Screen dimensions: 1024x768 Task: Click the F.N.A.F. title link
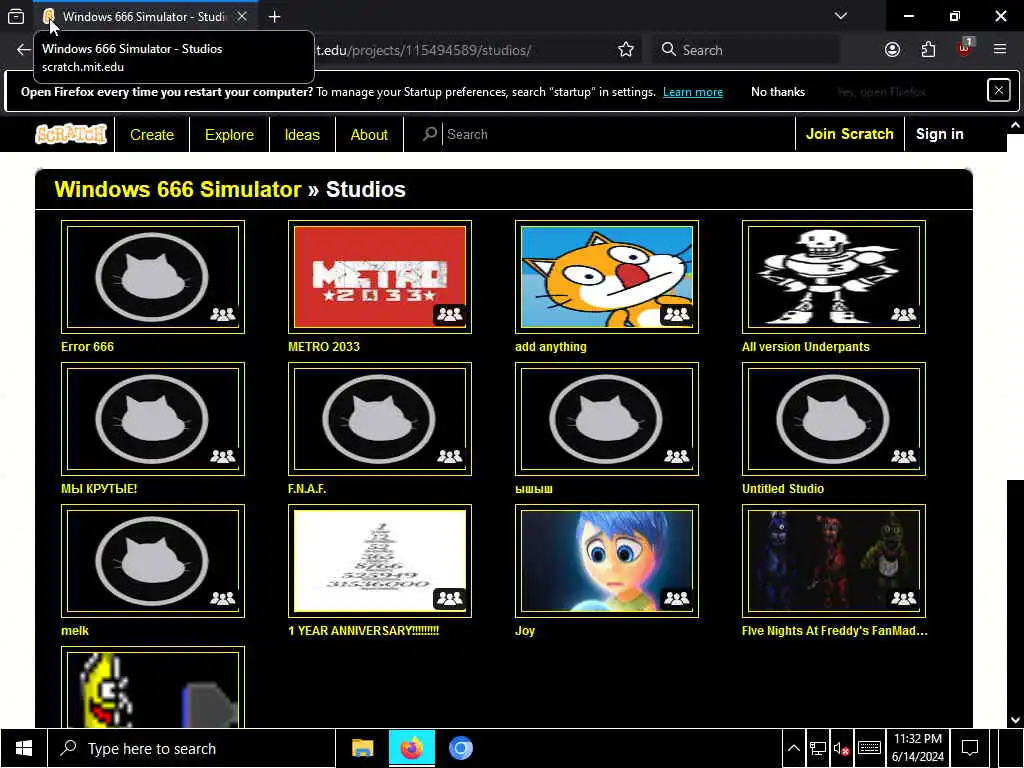tap(307, 488)
